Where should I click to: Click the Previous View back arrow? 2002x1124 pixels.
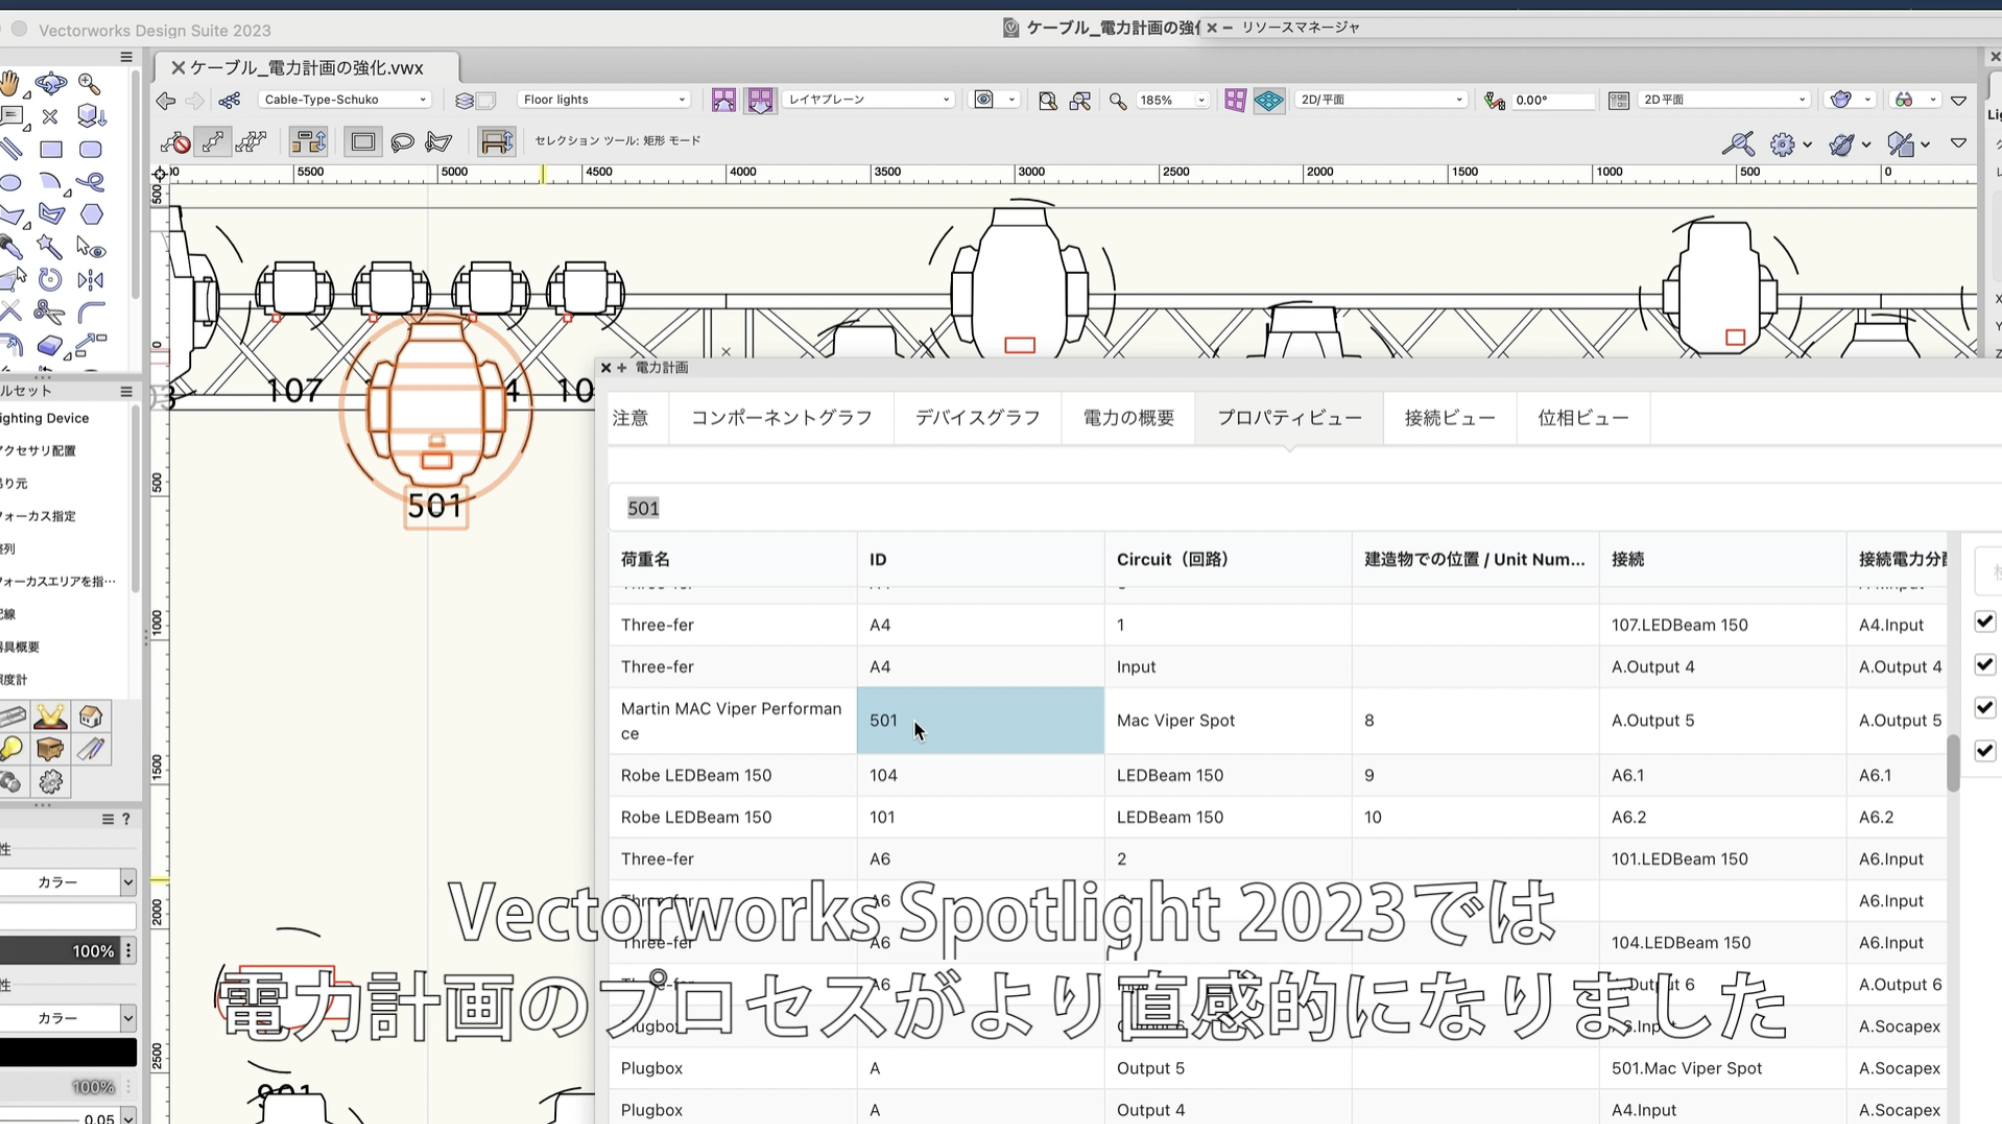coord(166,100)
